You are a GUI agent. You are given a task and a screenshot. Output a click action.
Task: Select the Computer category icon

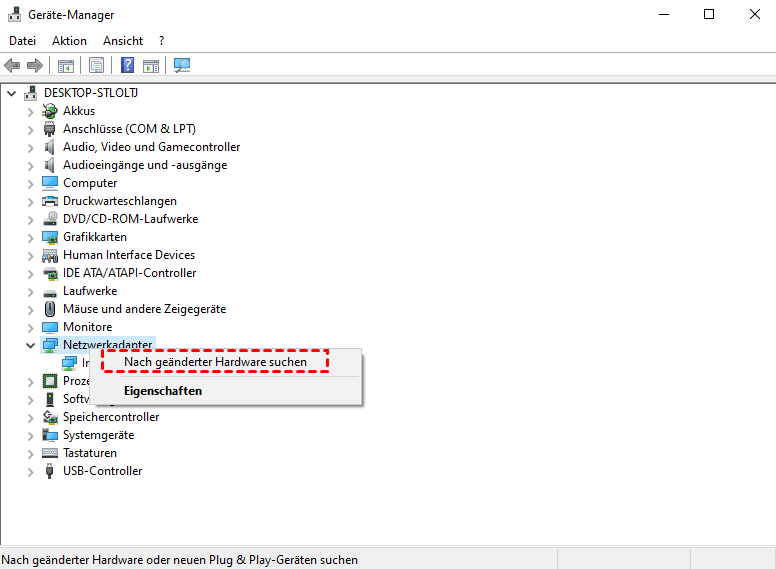click(49, 183)
